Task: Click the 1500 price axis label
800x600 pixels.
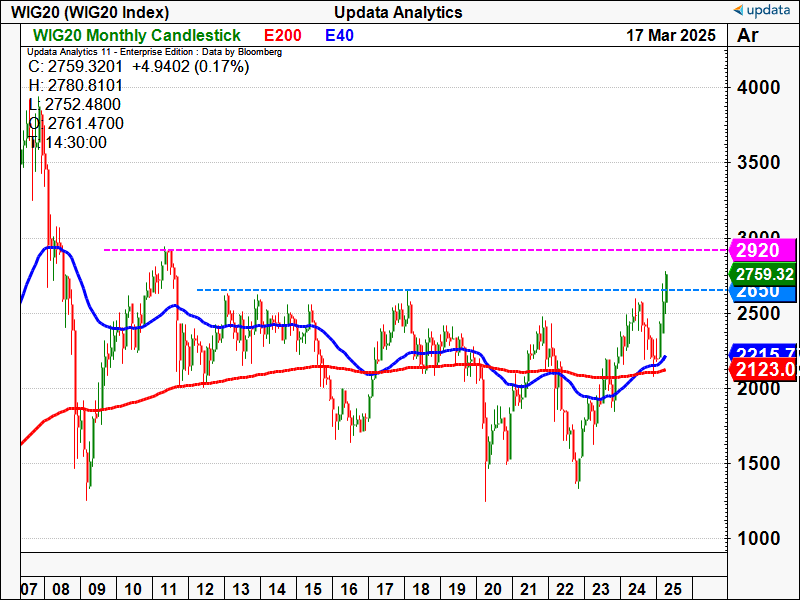Action: coord(759,464)
